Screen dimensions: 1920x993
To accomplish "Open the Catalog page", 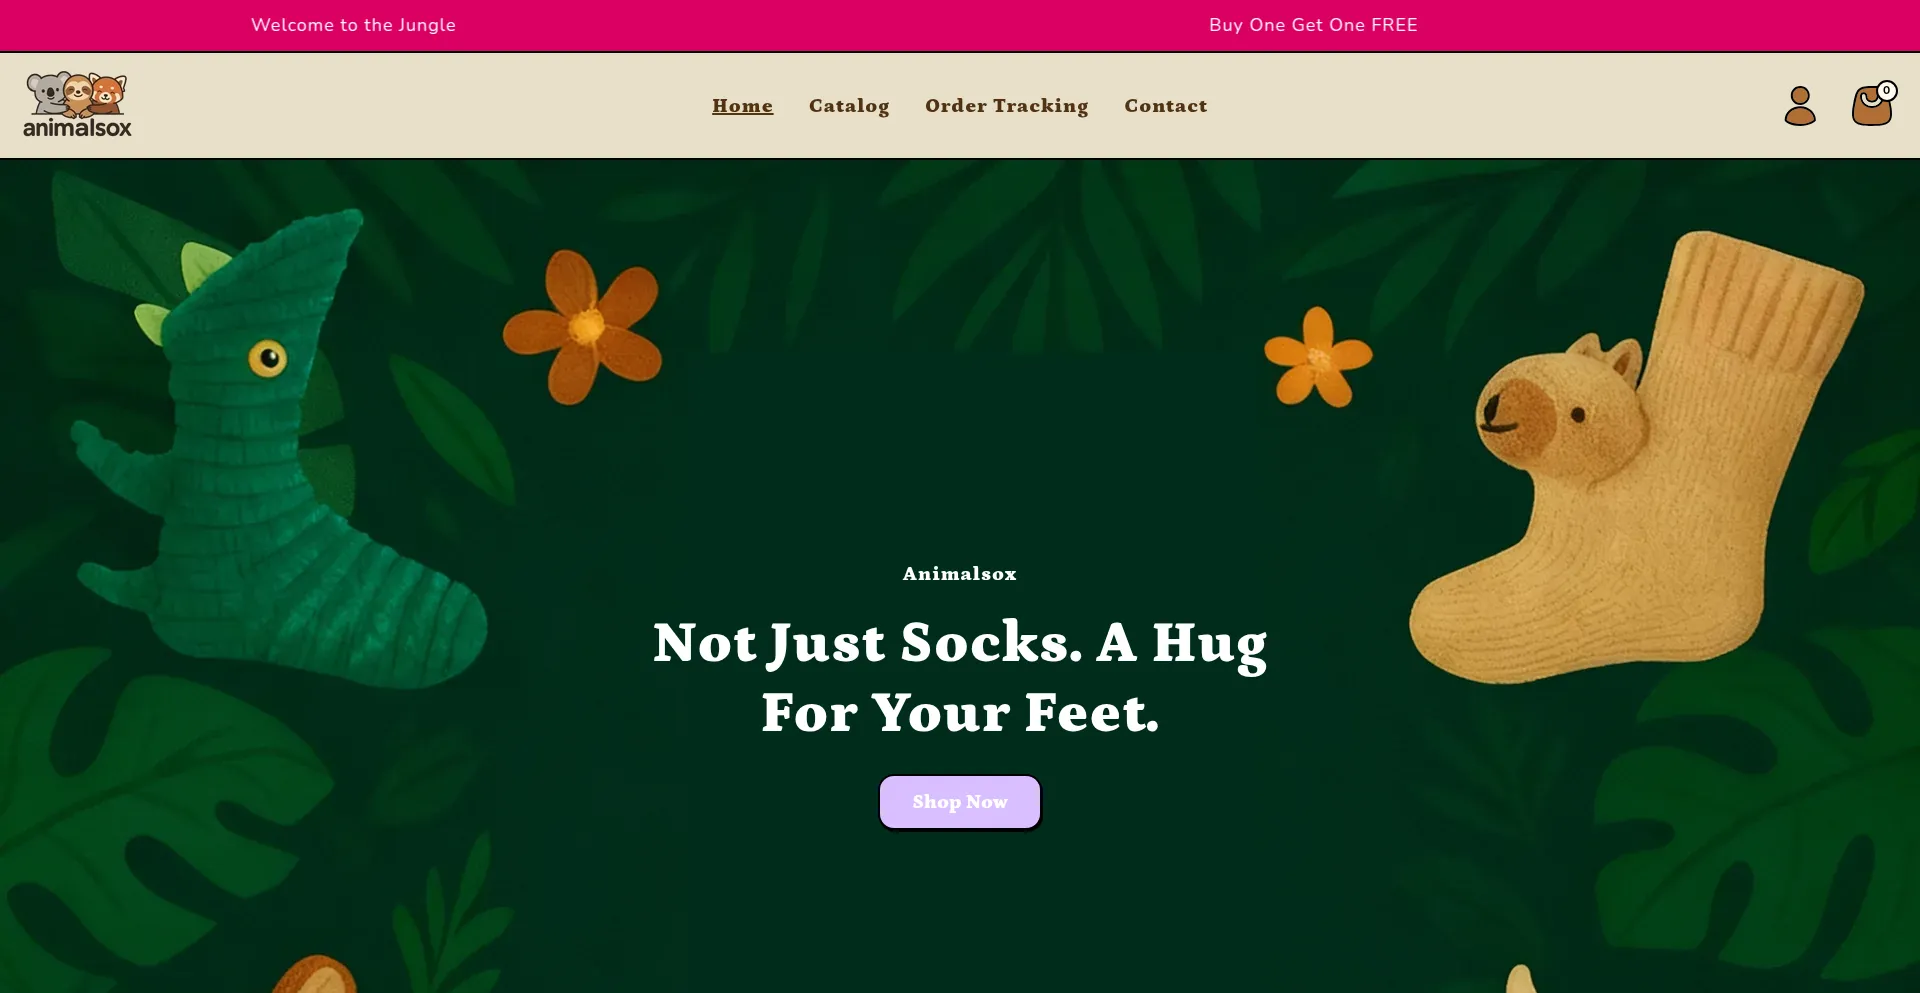I will (849, 106).
